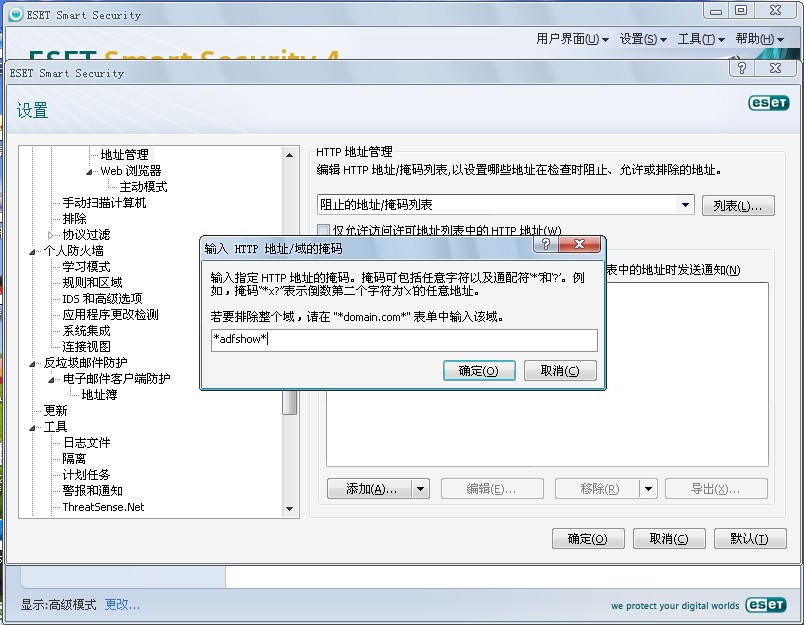The height and width of the screenshot is (625, 804).
Task: Click the tree scrollbar up arrow
Action: (x=290, y=154)
